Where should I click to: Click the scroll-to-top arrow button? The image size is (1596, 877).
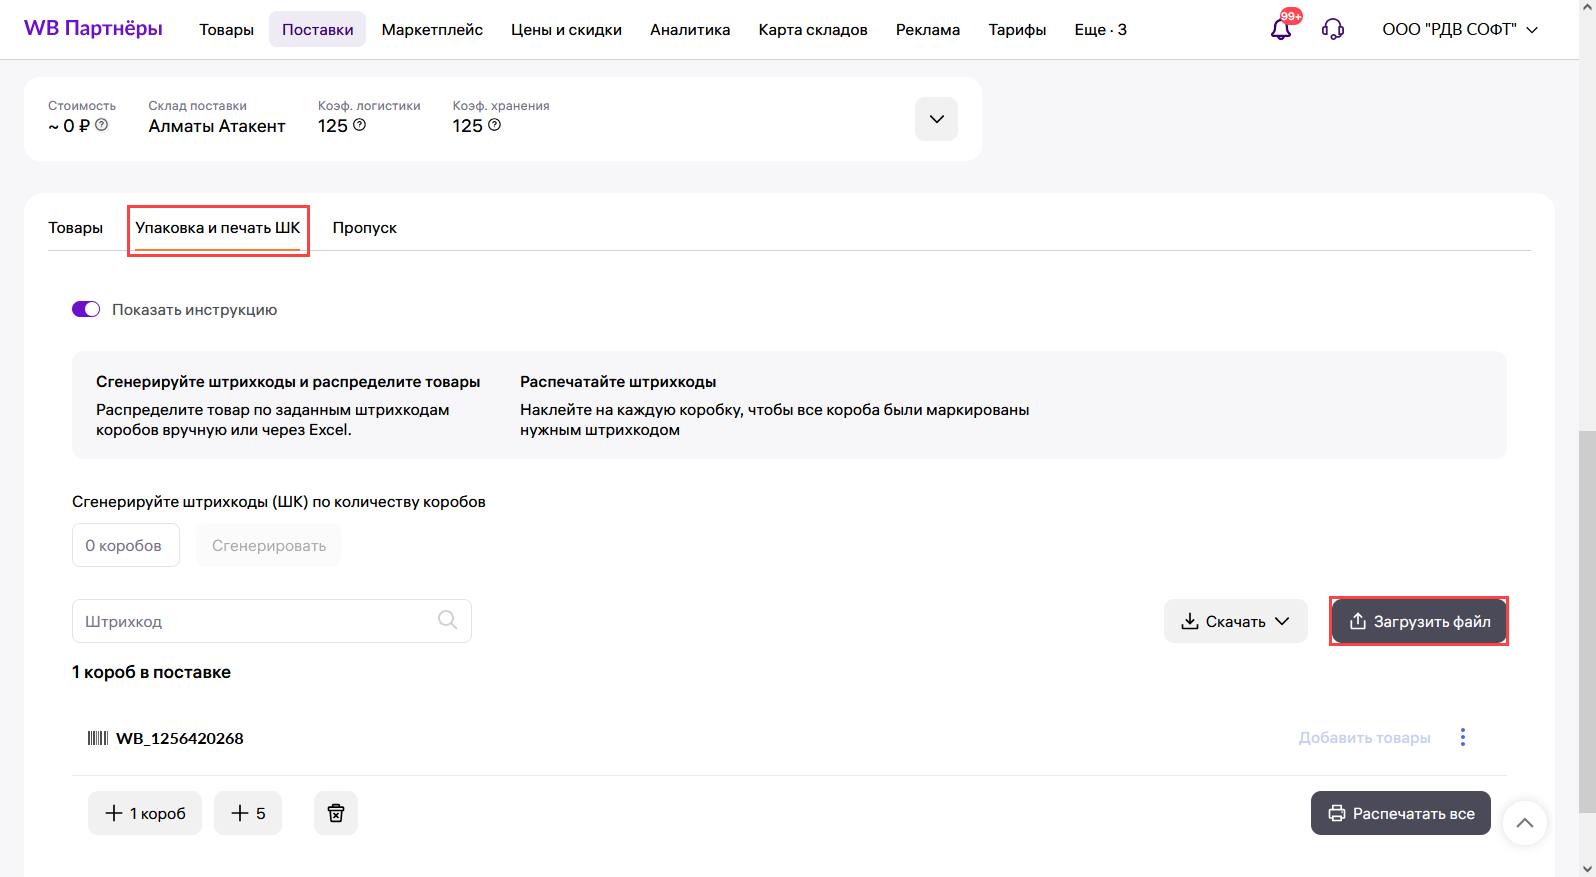point(1524,823)
